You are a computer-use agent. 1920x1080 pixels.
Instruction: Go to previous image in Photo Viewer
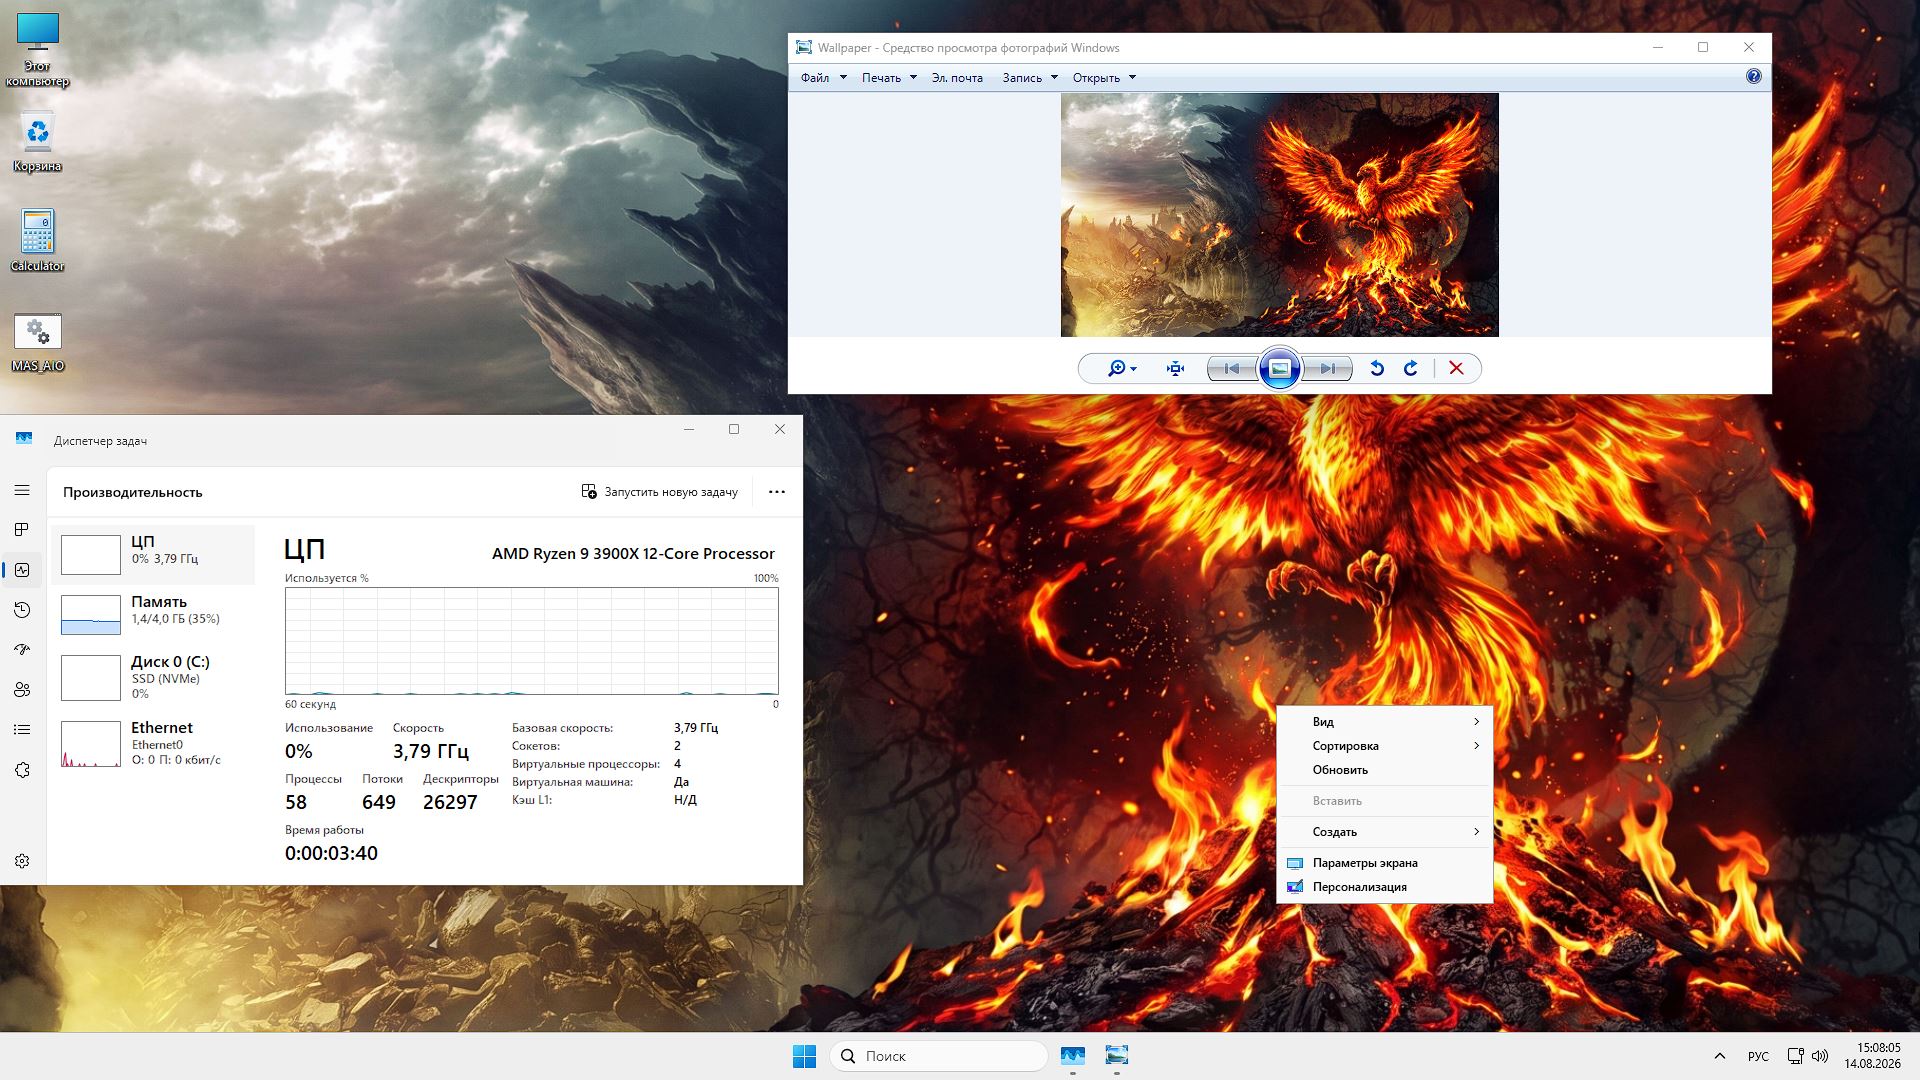pyautogui.click(x=1232, y=369)
